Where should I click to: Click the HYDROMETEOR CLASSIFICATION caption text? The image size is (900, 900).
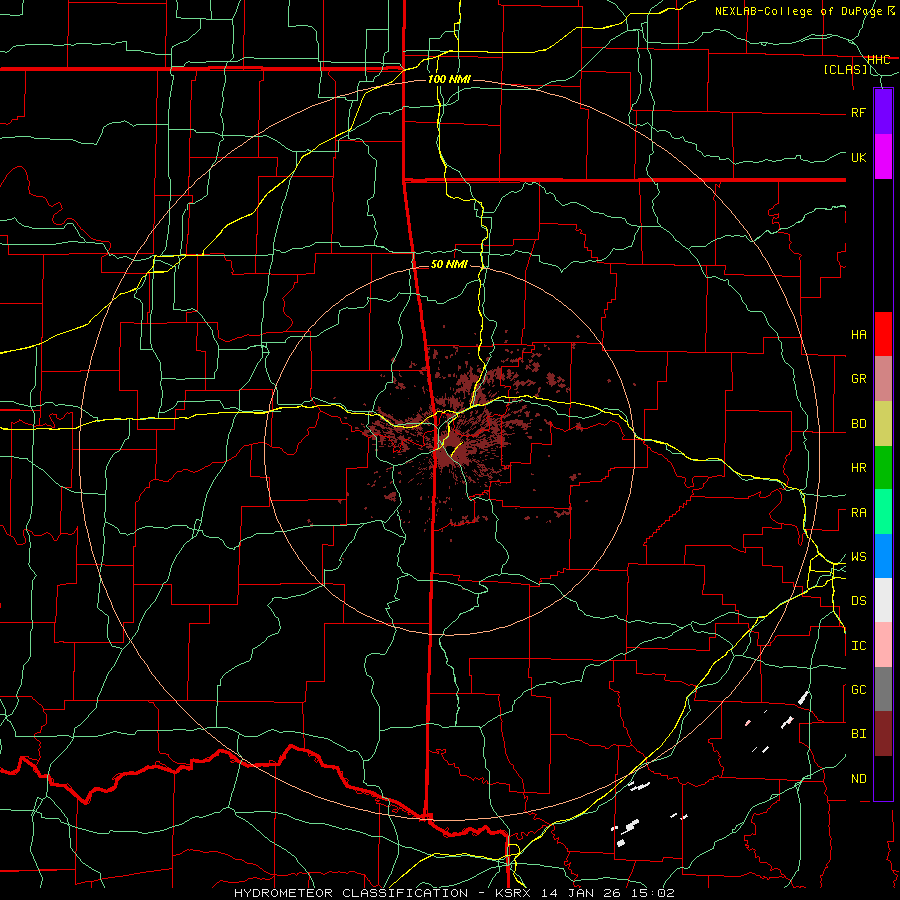click(351, 893)
